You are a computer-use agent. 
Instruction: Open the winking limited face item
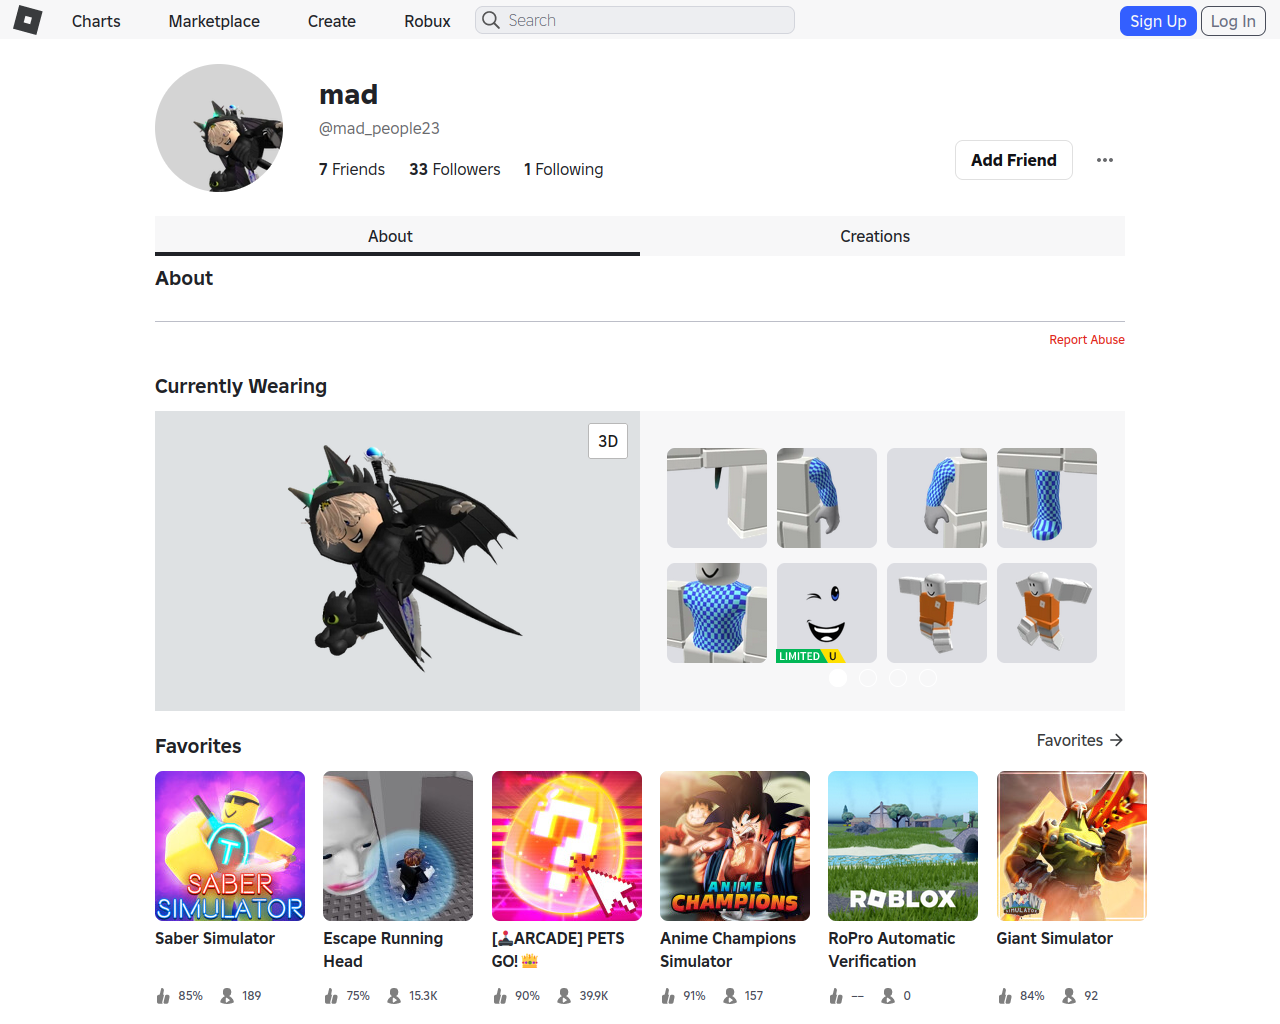click(x=827, y=613)
